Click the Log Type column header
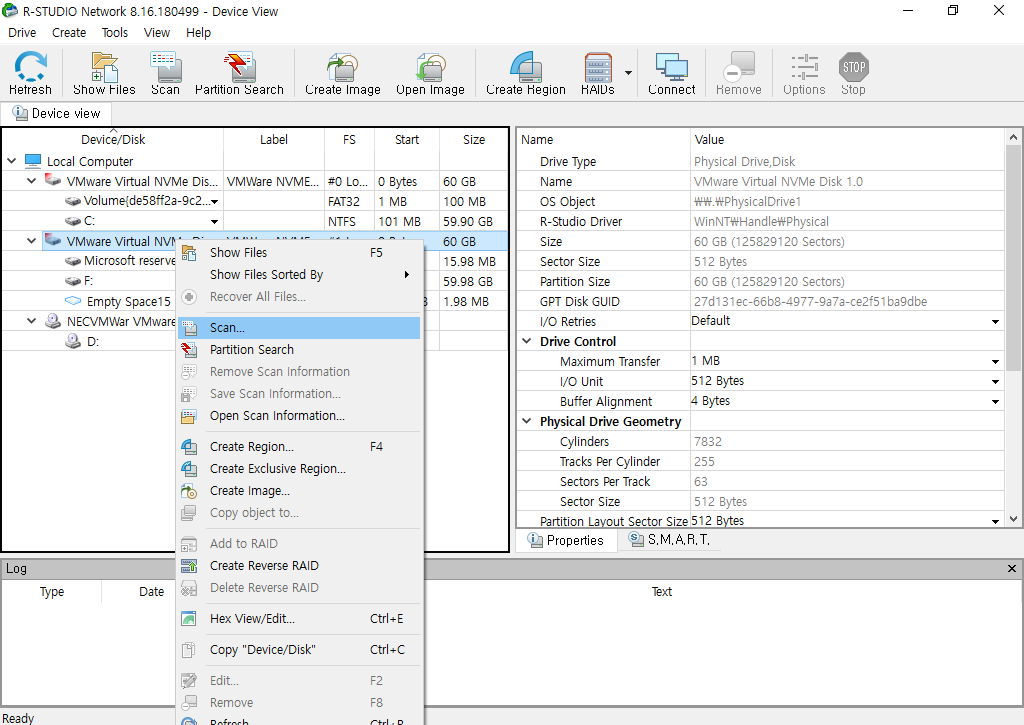1024x725 pixels. [52, 592]
